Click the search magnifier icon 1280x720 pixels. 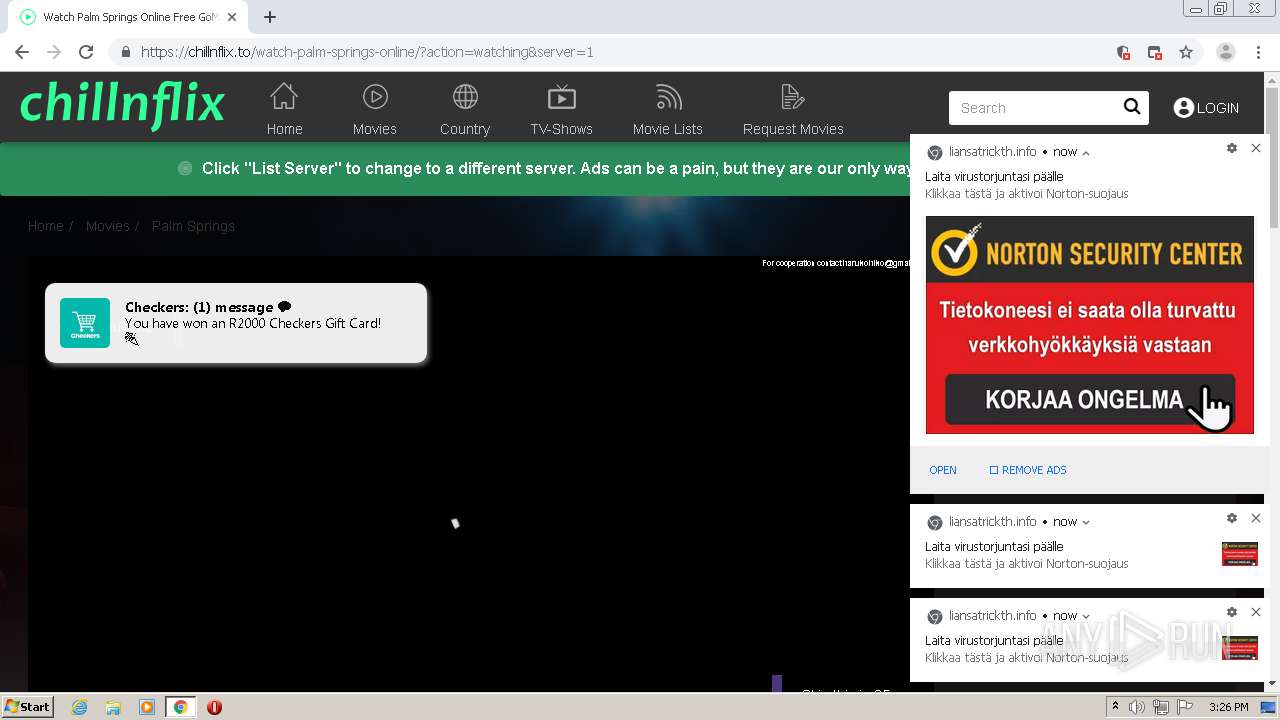point(1132,107)
